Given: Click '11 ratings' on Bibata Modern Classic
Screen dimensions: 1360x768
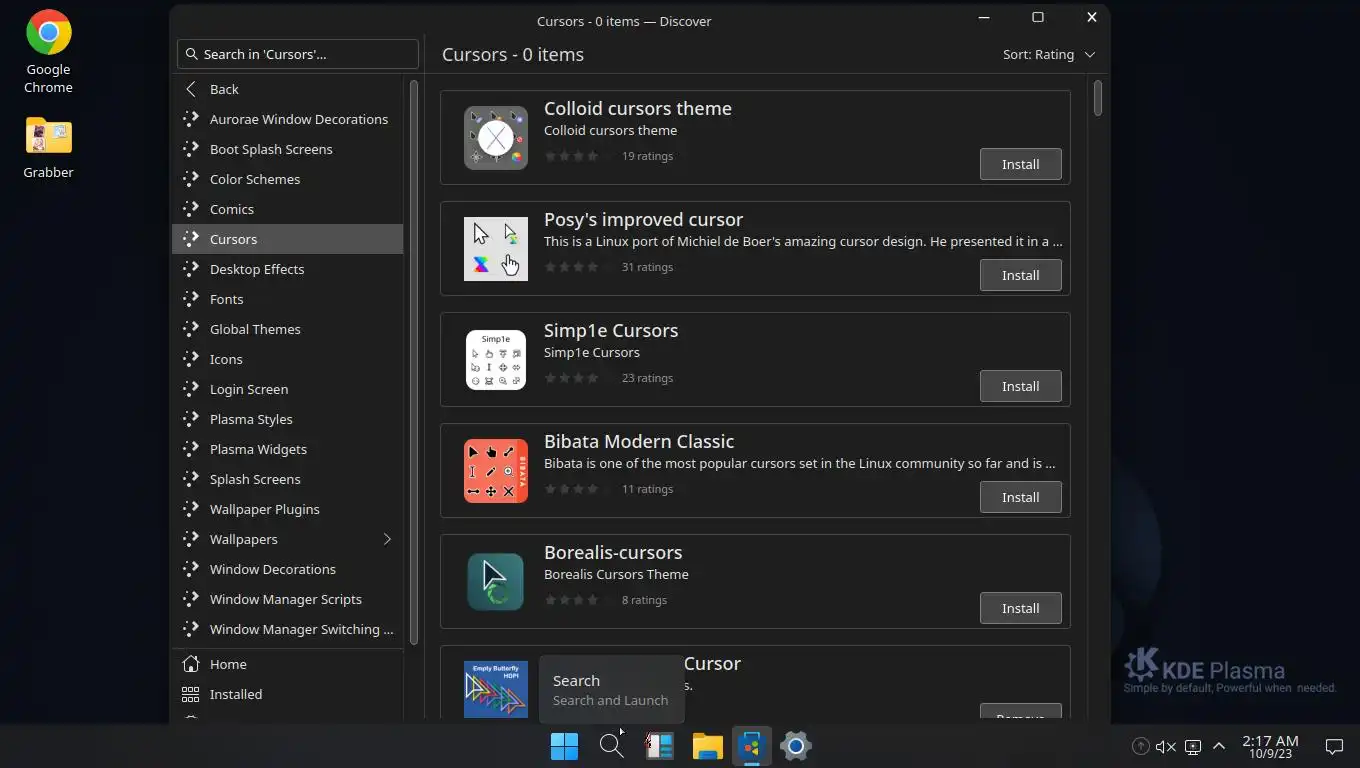Looking at the screenshot, I should point(647,489).
